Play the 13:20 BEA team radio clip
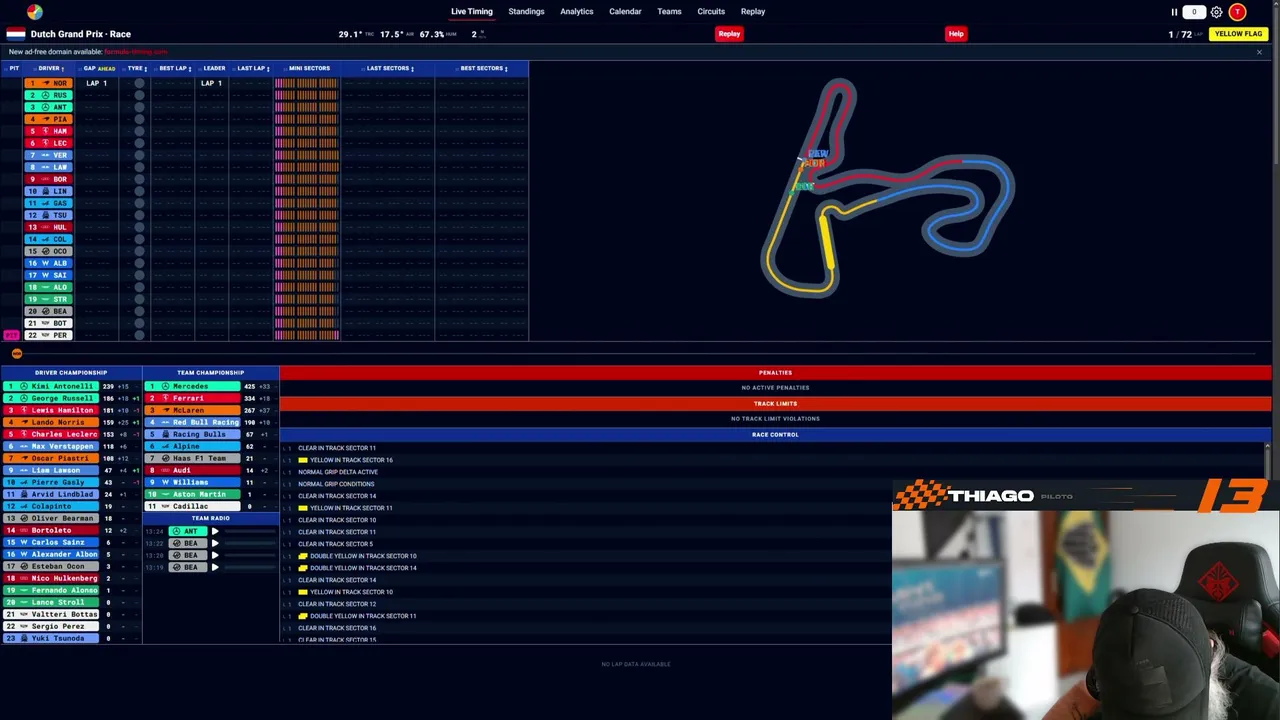The height and width of the screenshot is (720, 1280). point(215,555)
